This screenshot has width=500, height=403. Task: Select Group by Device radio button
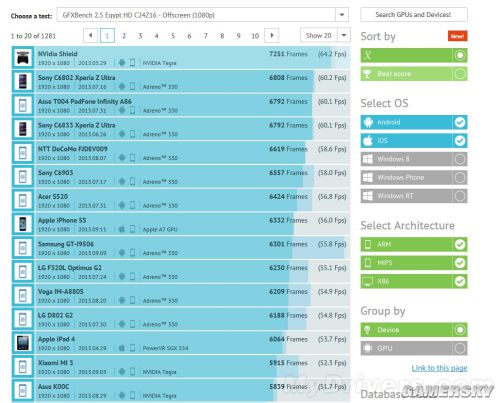460,330
